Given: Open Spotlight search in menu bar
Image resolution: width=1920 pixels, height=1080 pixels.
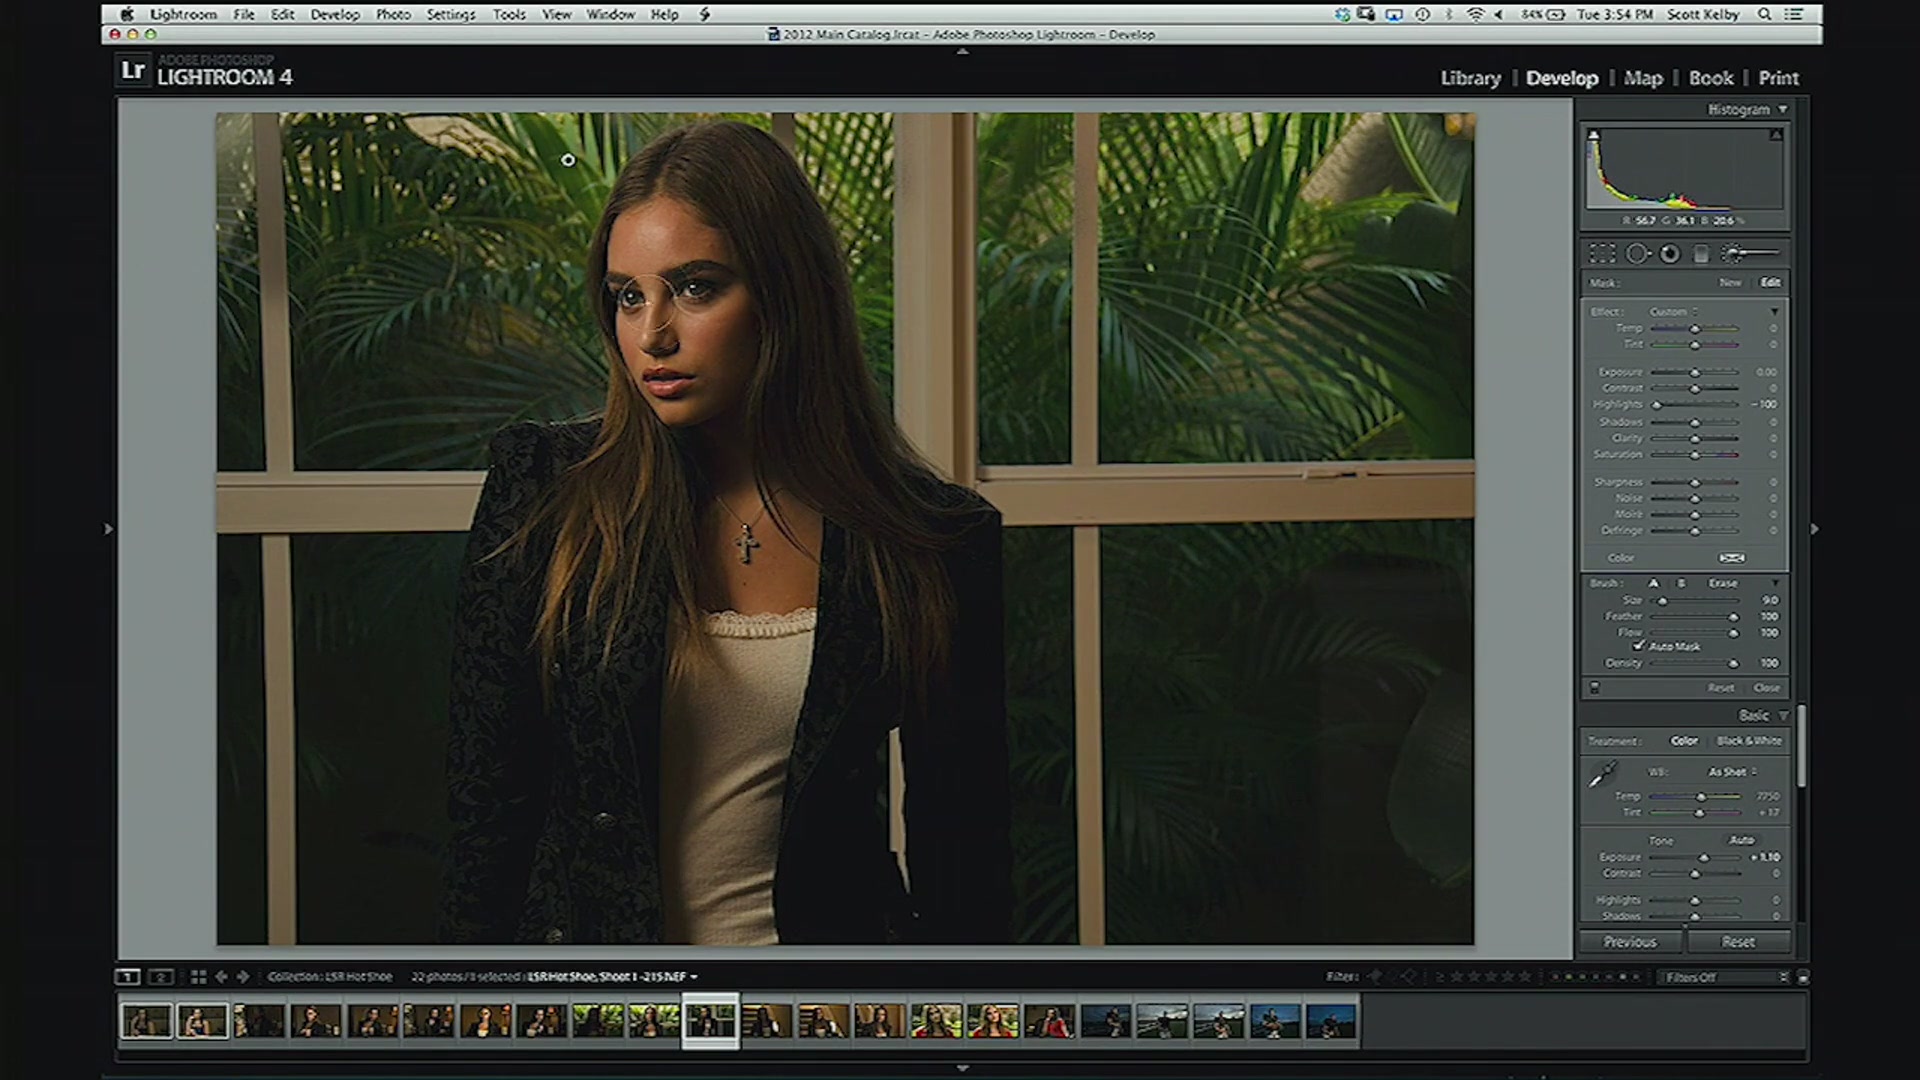Looking at the screenshot, I should click(1765, 15).
